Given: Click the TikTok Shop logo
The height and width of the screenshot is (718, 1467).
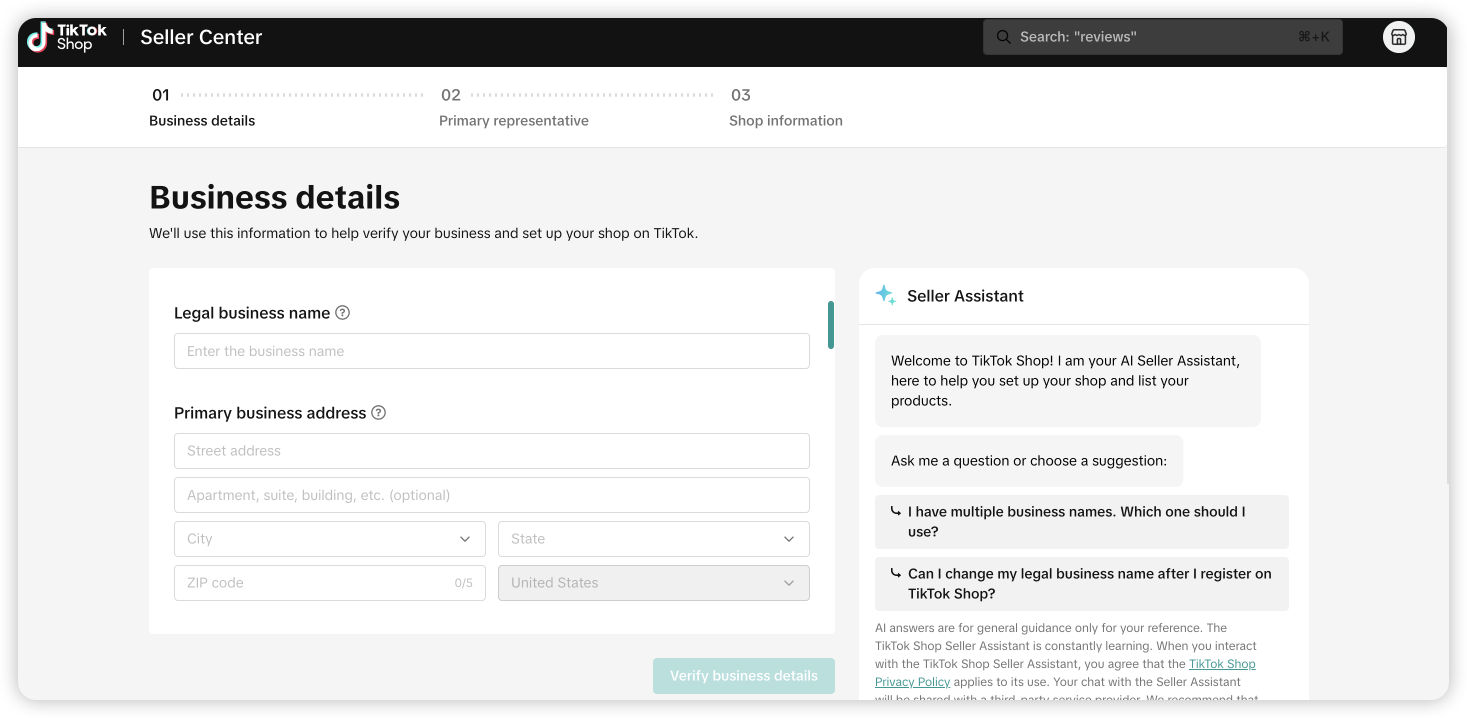Looking at the screenshot, I should pyautogui.click(x=67, y=37).
